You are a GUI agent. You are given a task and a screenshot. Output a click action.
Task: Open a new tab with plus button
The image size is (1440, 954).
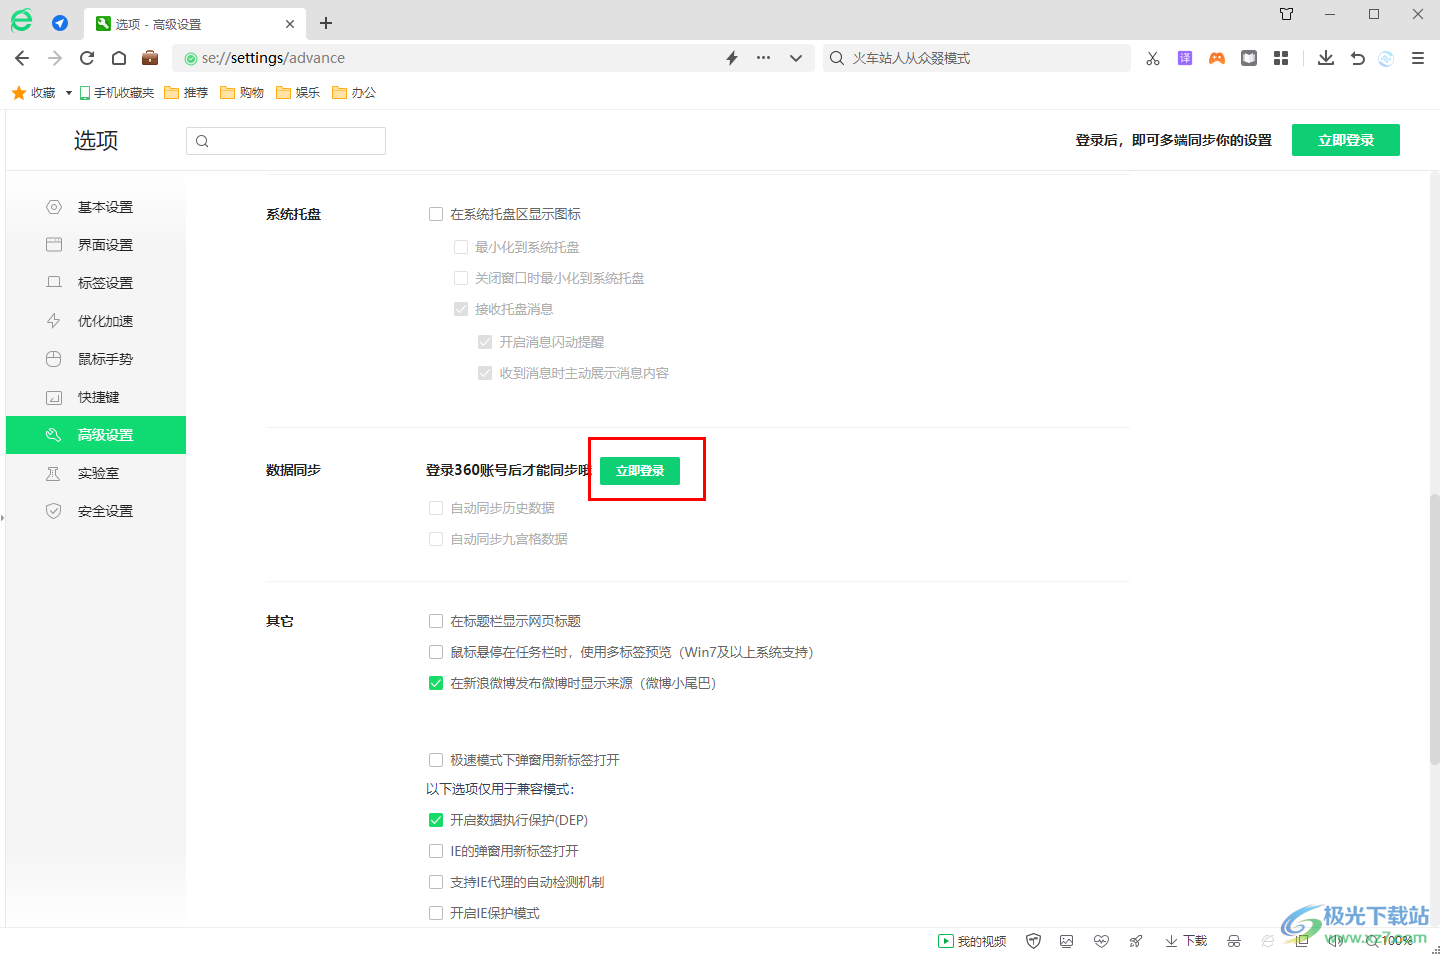[x=326, y=23]
